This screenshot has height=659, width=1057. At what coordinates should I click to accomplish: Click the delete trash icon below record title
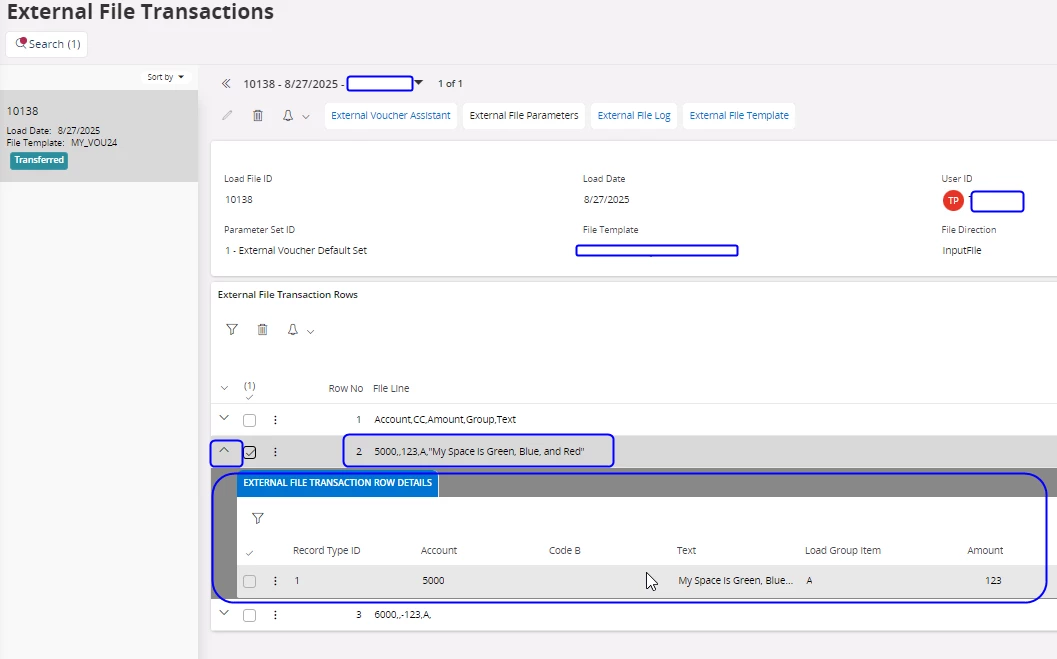(x=258, y=116)
